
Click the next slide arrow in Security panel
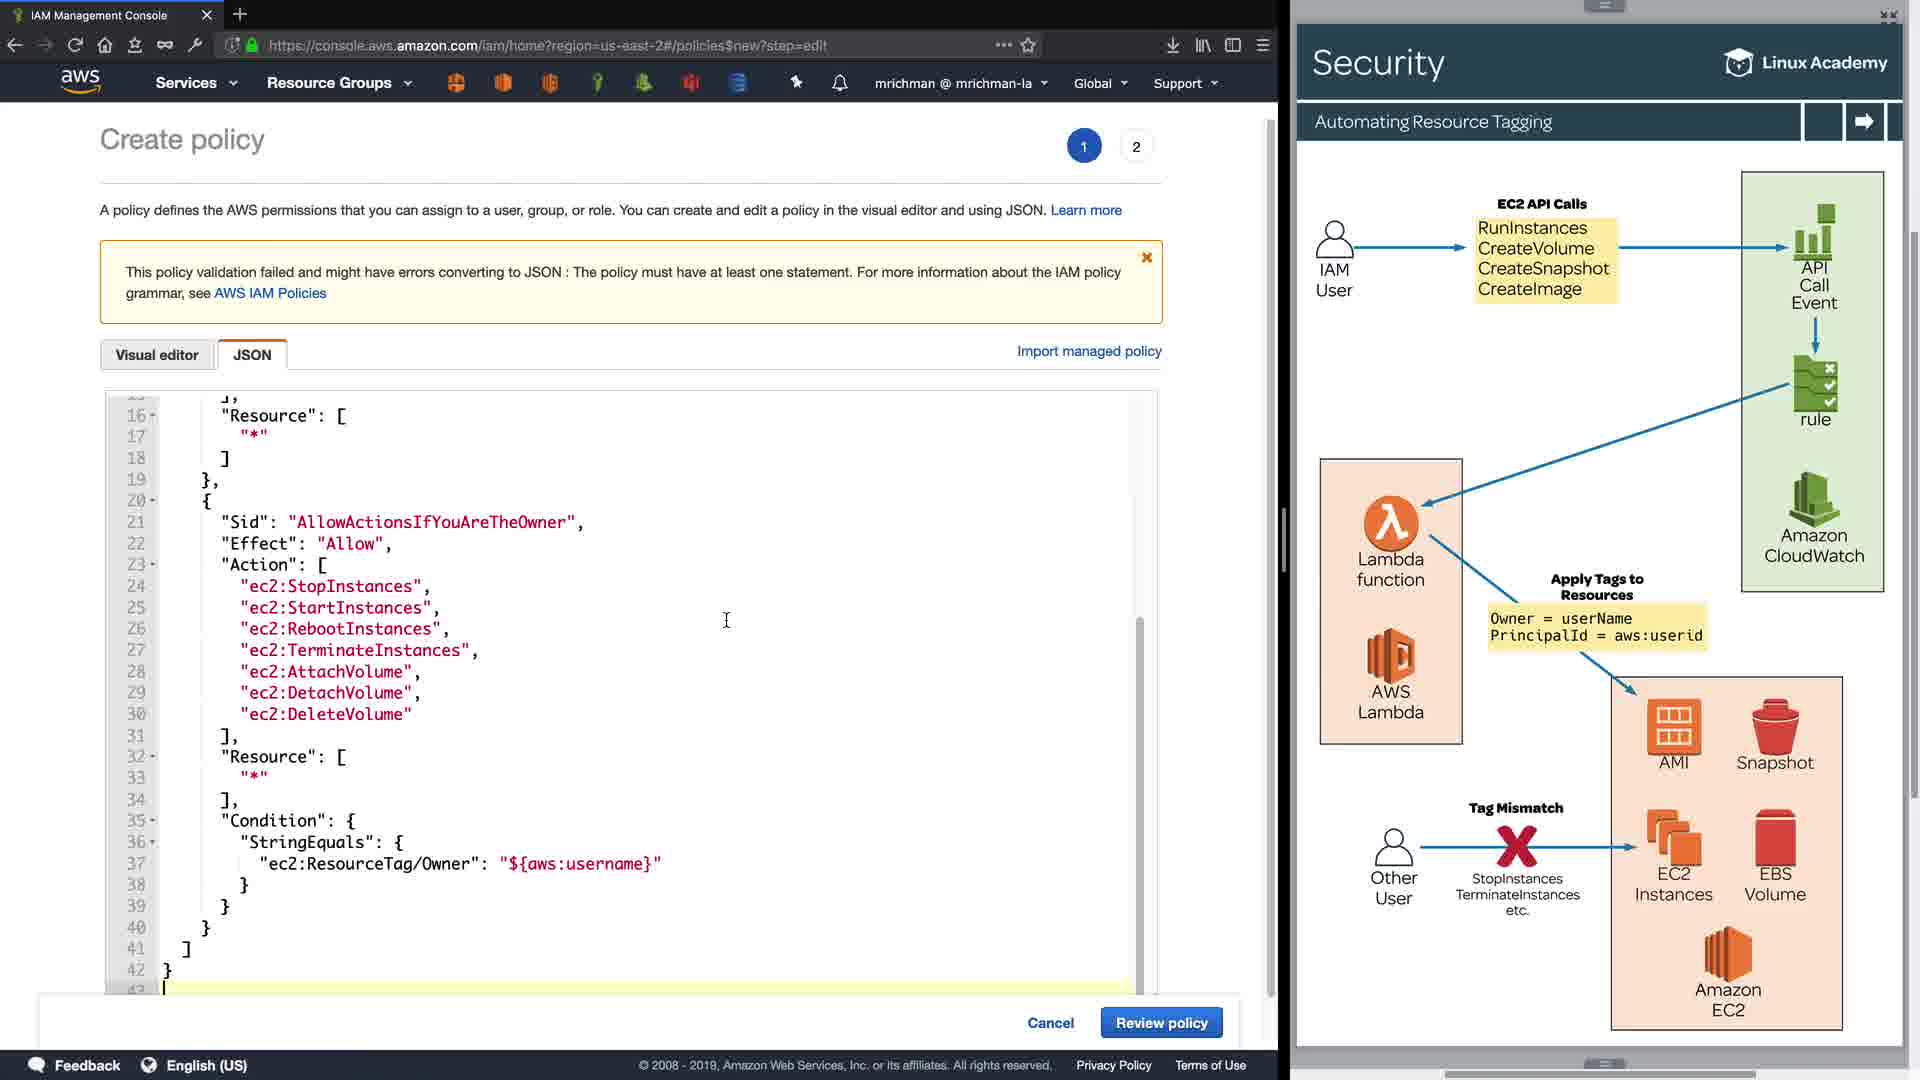(x=1864, y=122)
